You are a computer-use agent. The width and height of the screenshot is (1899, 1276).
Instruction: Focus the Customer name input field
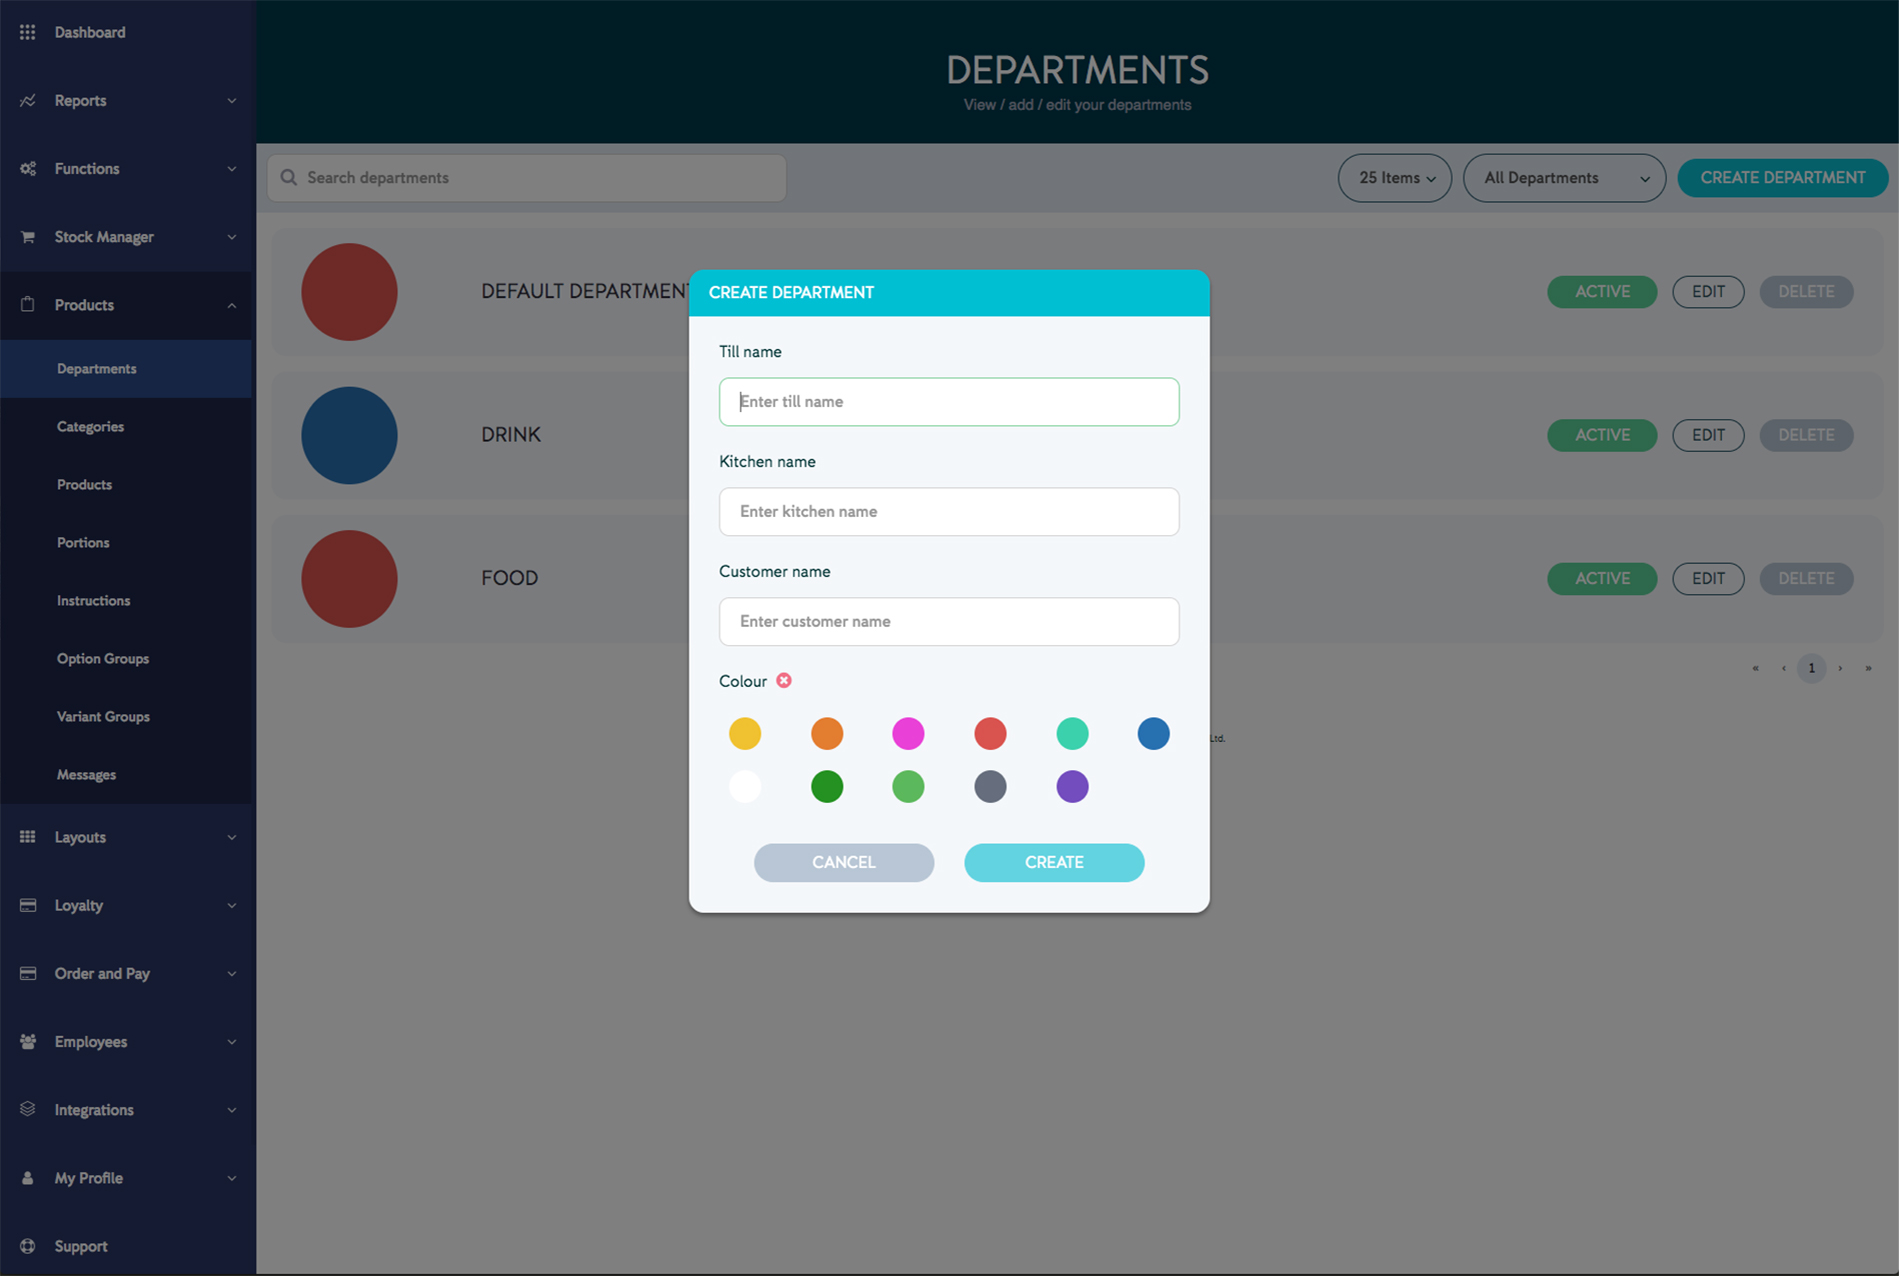click(949, 622)
